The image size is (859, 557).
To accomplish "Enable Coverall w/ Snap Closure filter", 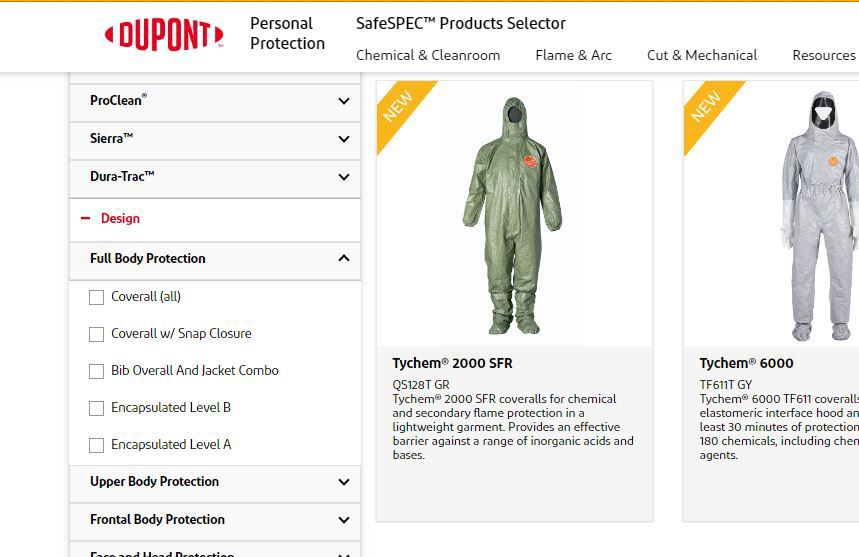I will click(x=97, y=334).
